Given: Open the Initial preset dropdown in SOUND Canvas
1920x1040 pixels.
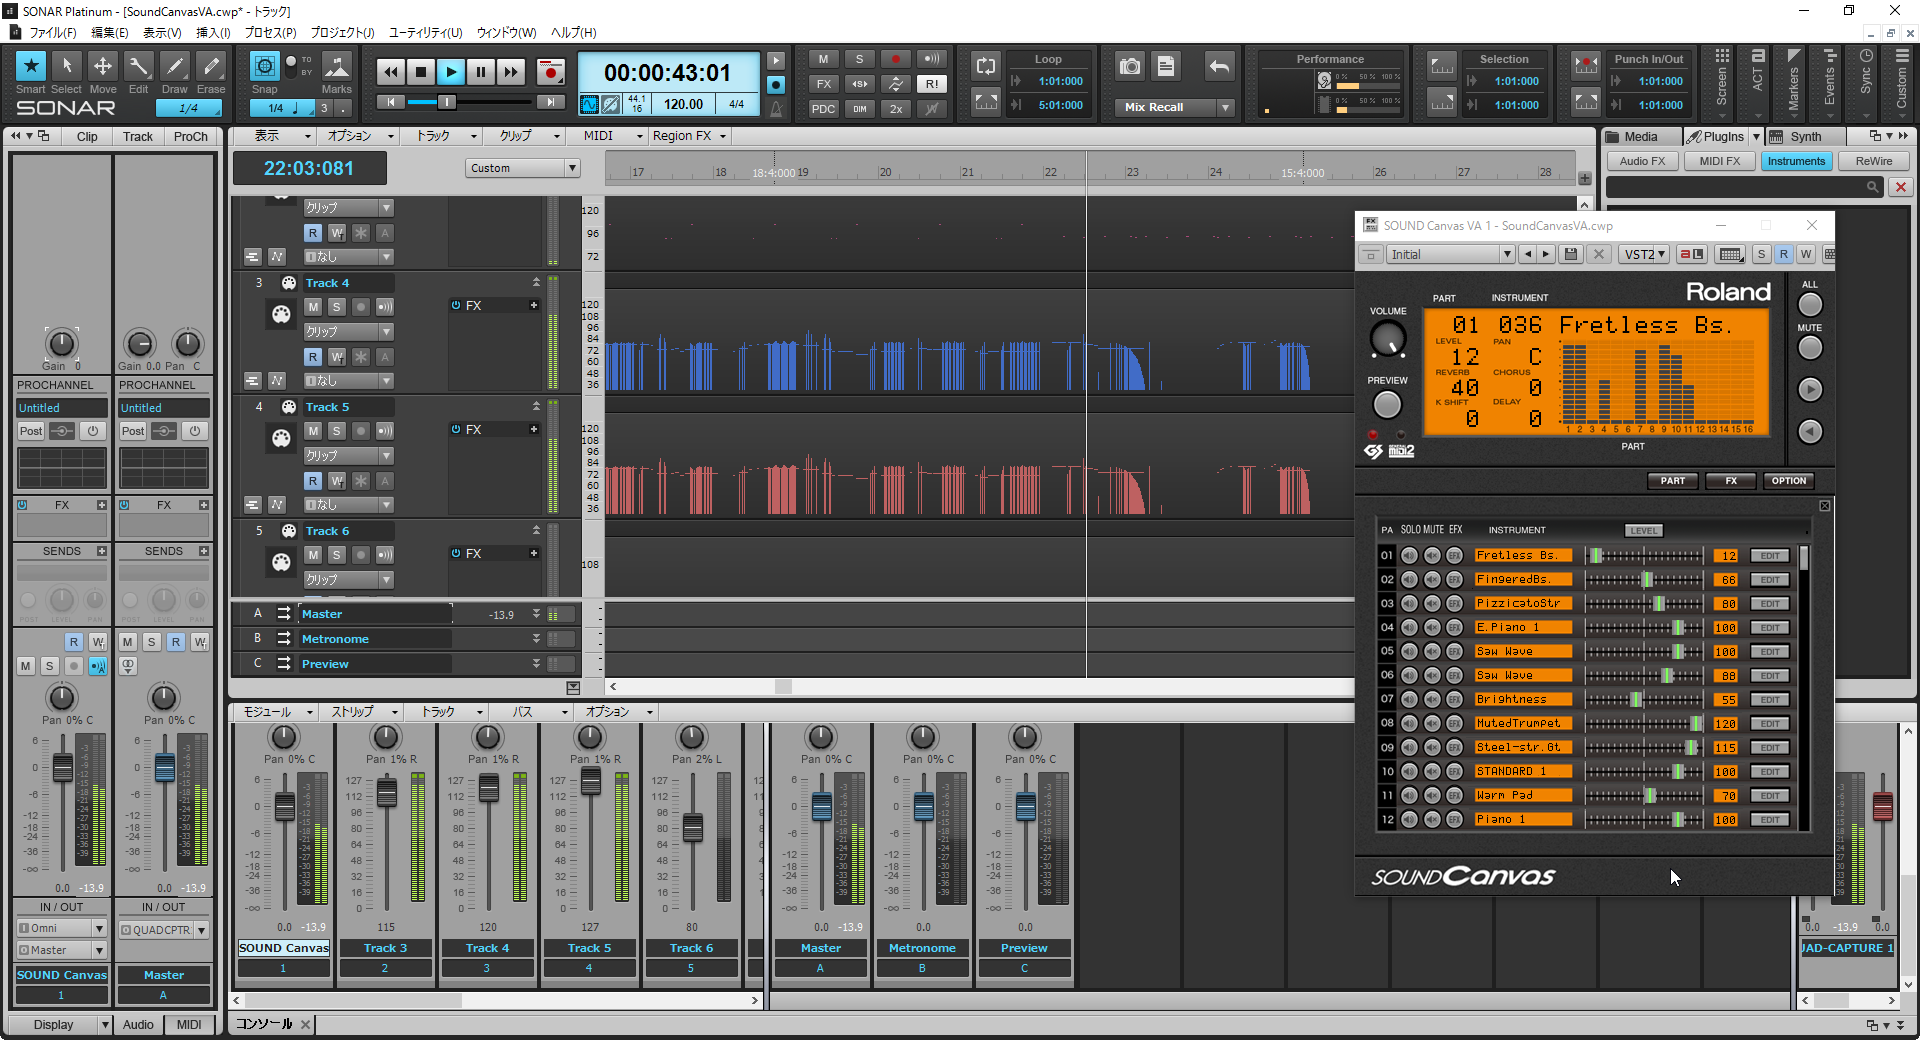Looking at the screenshot, I should coord(1507,255).
